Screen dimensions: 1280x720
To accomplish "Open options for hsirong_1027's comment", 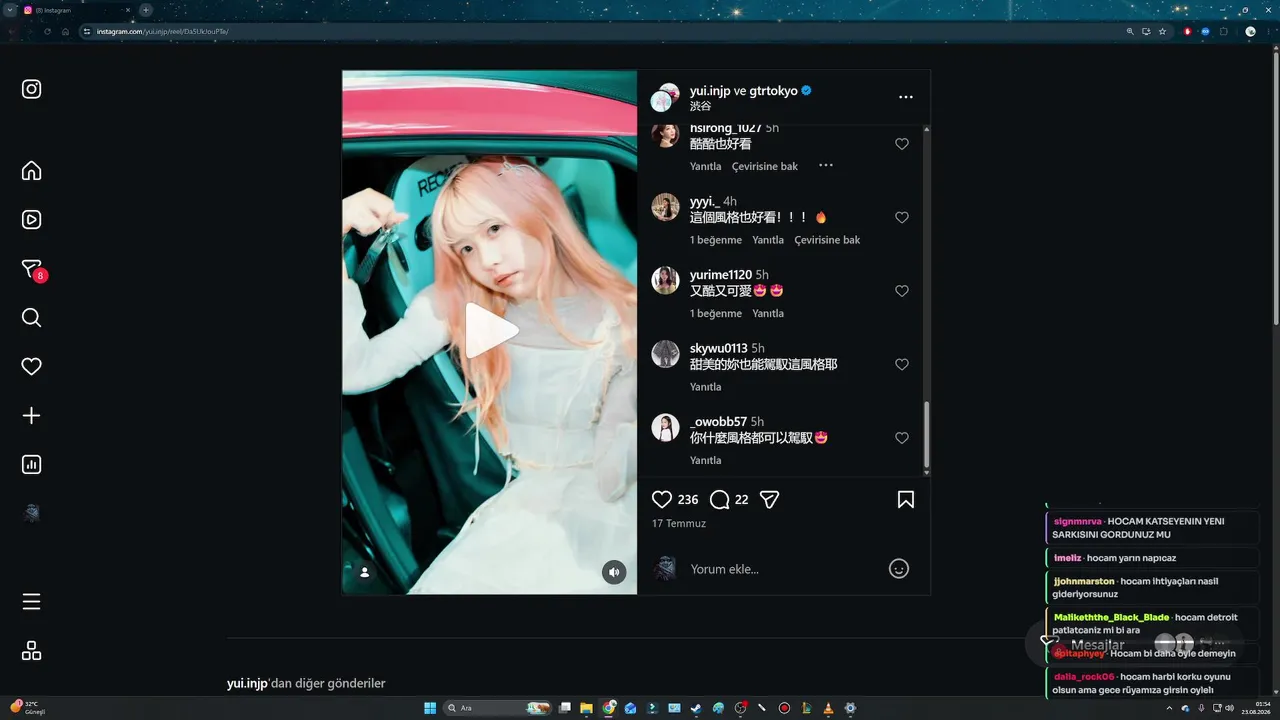I will click(826, 165).
